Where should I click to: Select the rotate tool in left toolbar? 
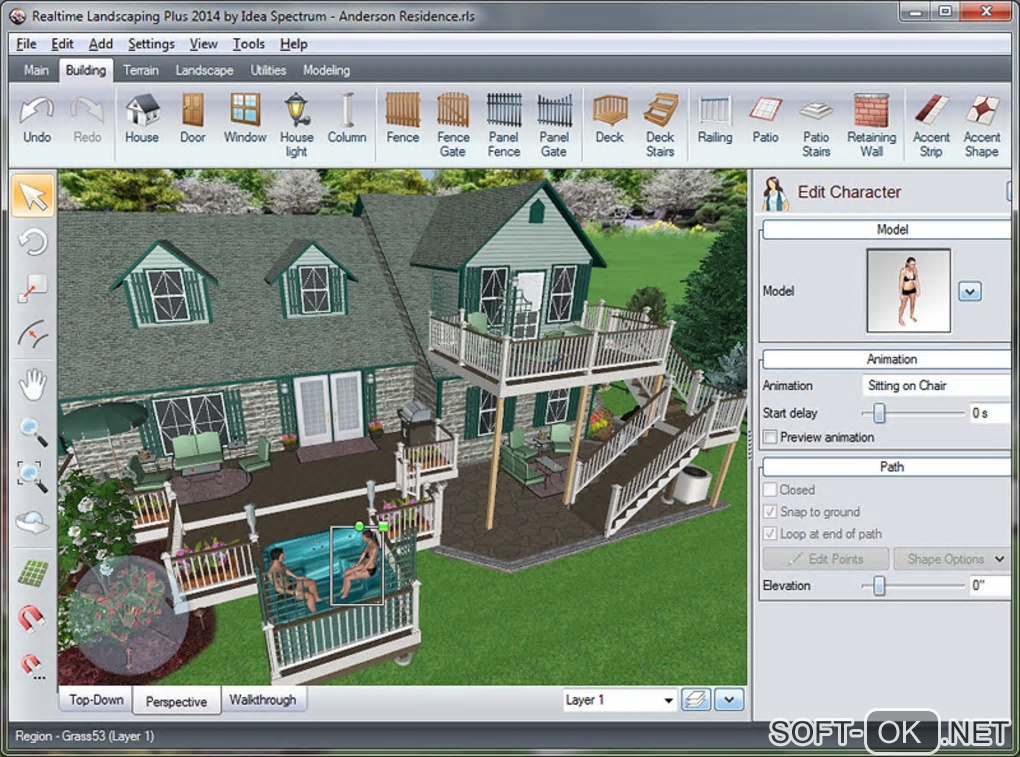point(33,242)
